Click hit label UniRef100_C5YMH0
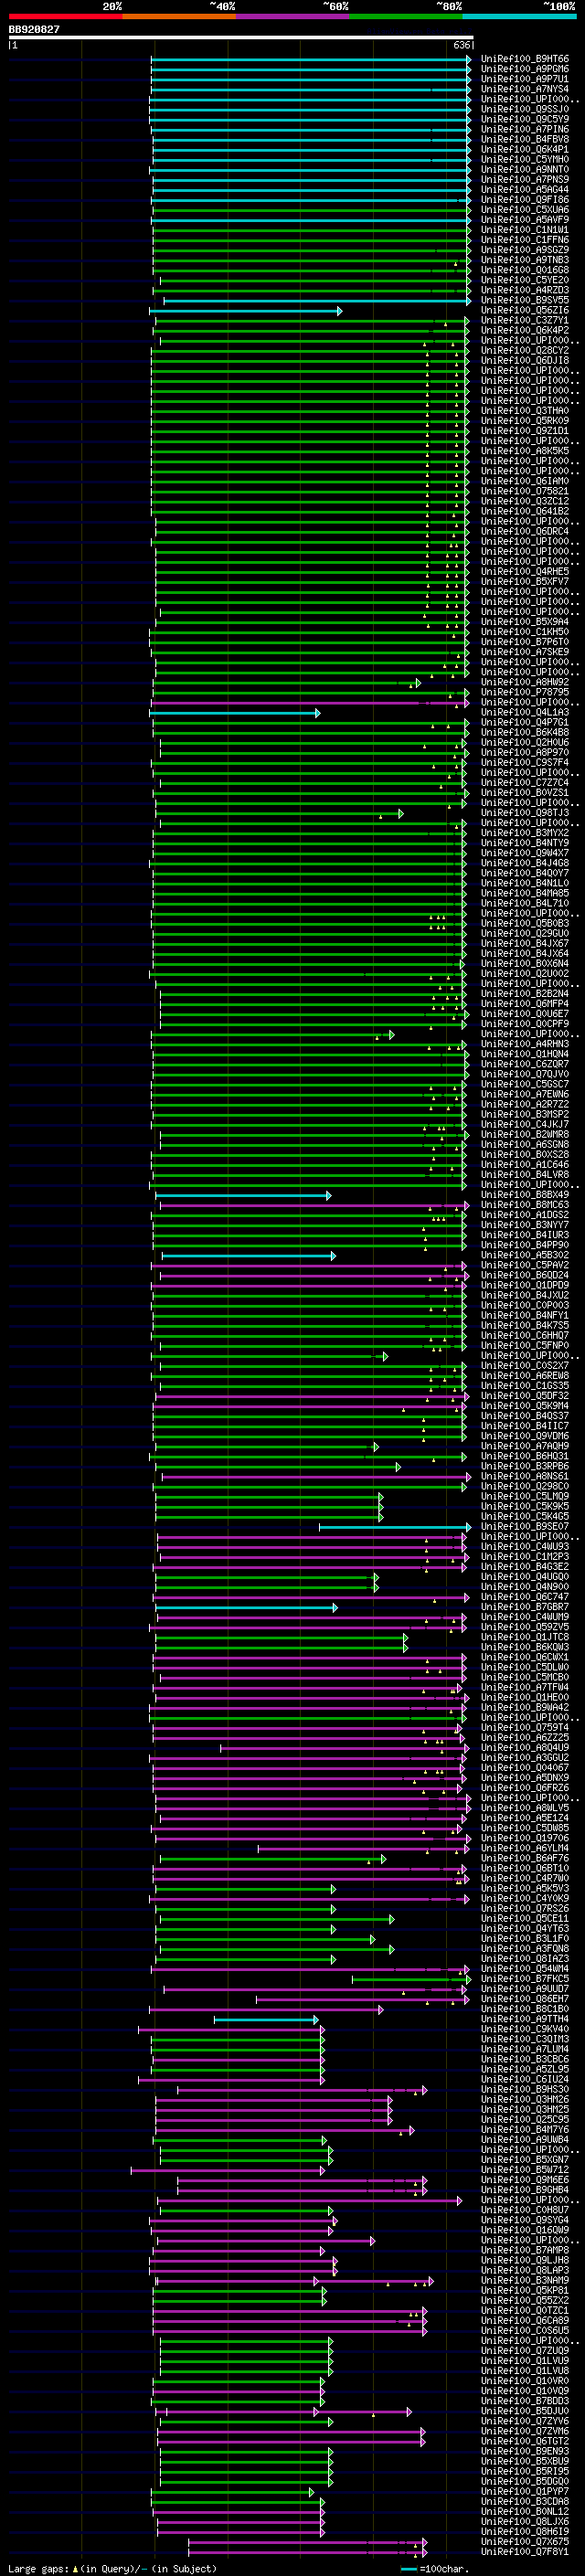This screenshot has width=585, height=2576. click(x=524, y=160)
